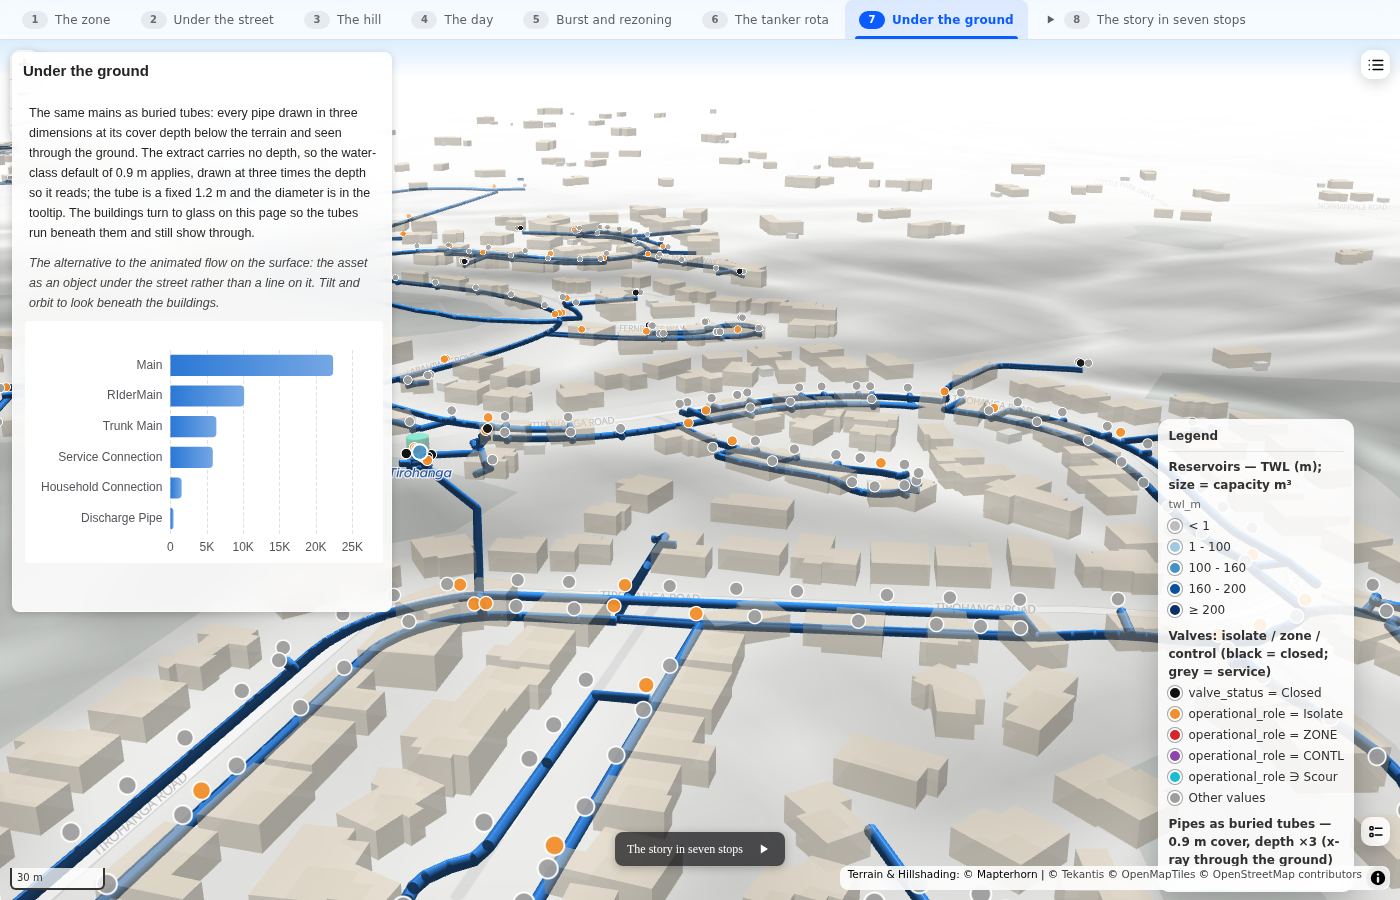Image resolution: width=1400 pixels, height=900 pixels.
Task: Go to The hill tab
Action: tap(343, 19)
